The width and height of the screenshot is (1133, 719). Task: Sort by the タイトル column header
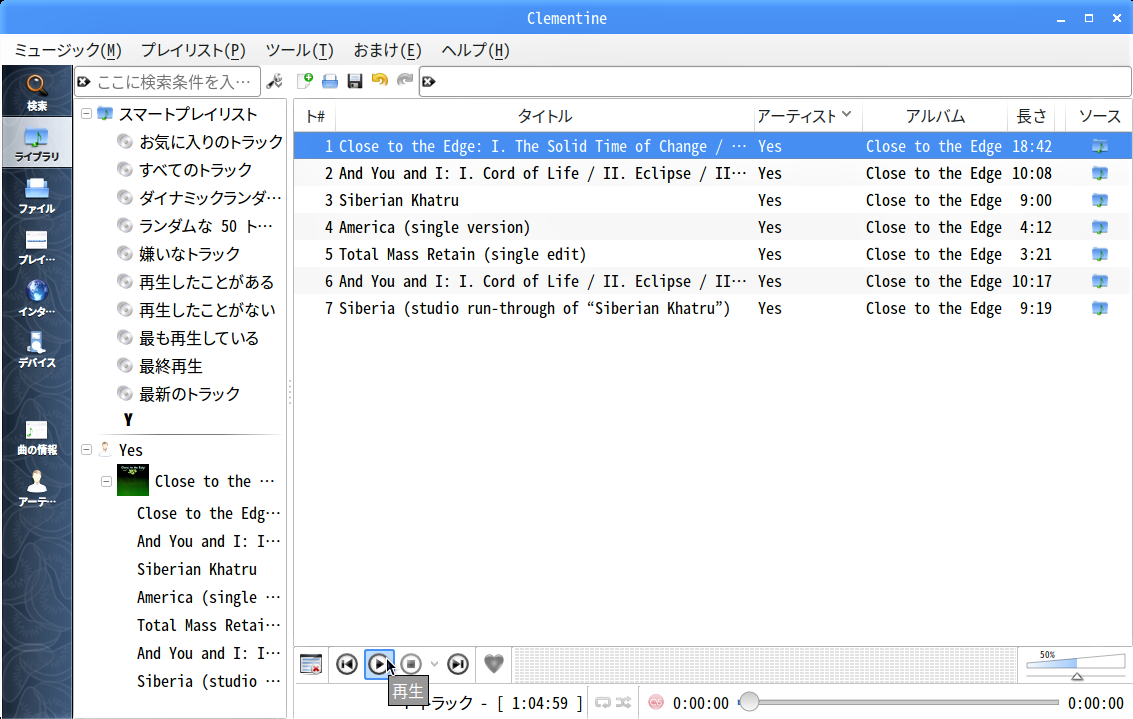click(x=545, y=116)
